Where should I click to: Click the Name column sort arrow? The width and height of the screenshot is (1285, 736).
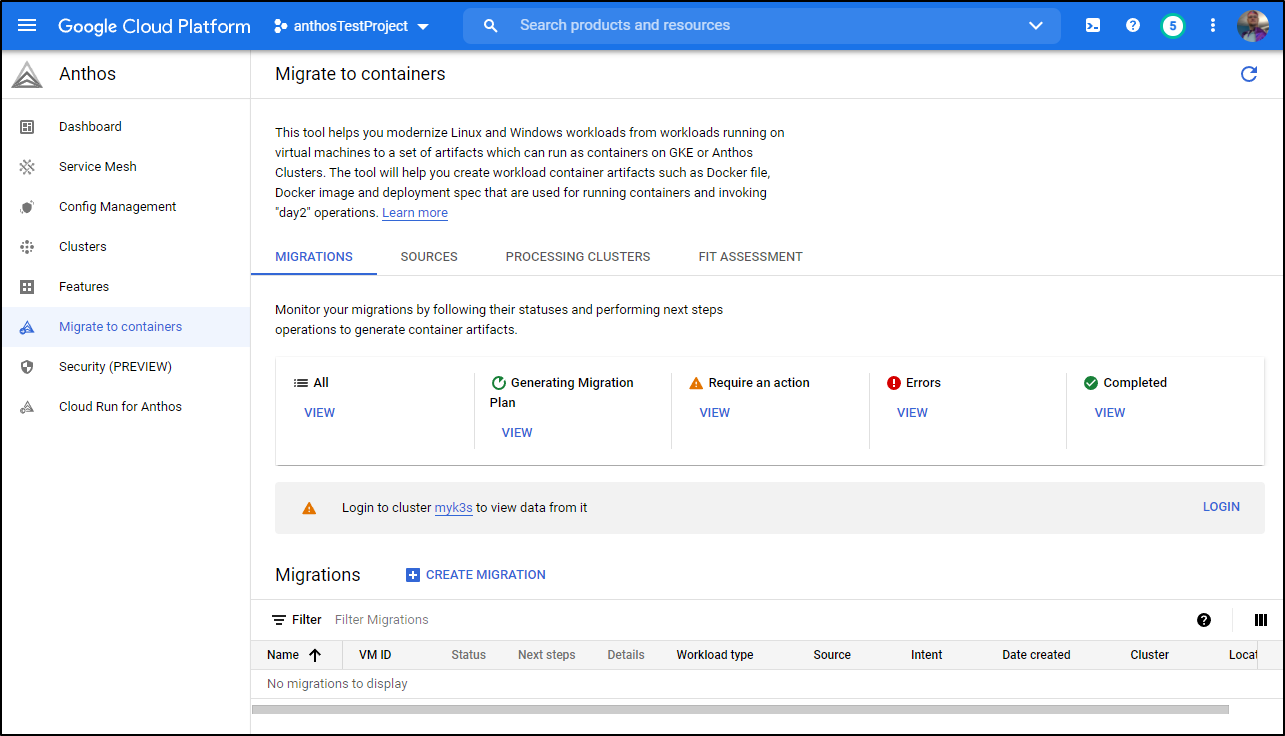(x=315, y=655)
